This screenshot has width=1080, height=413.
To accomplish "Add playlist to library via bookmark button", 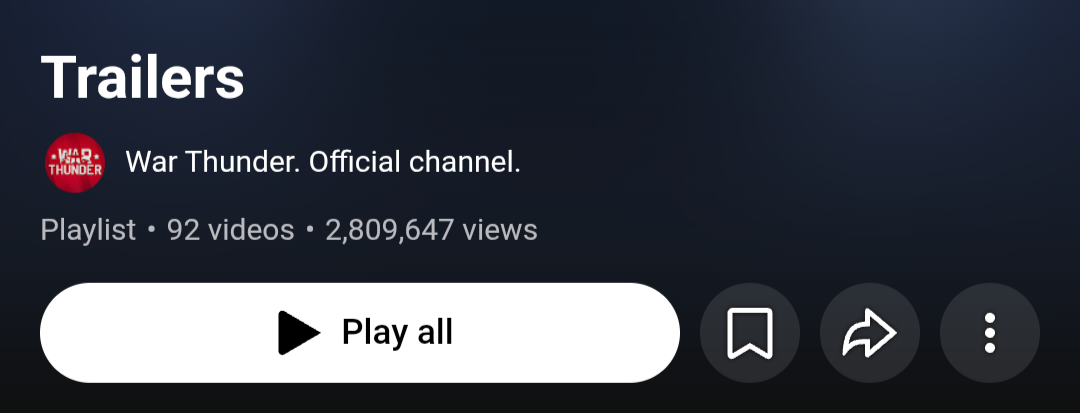I will coord(749,333).
